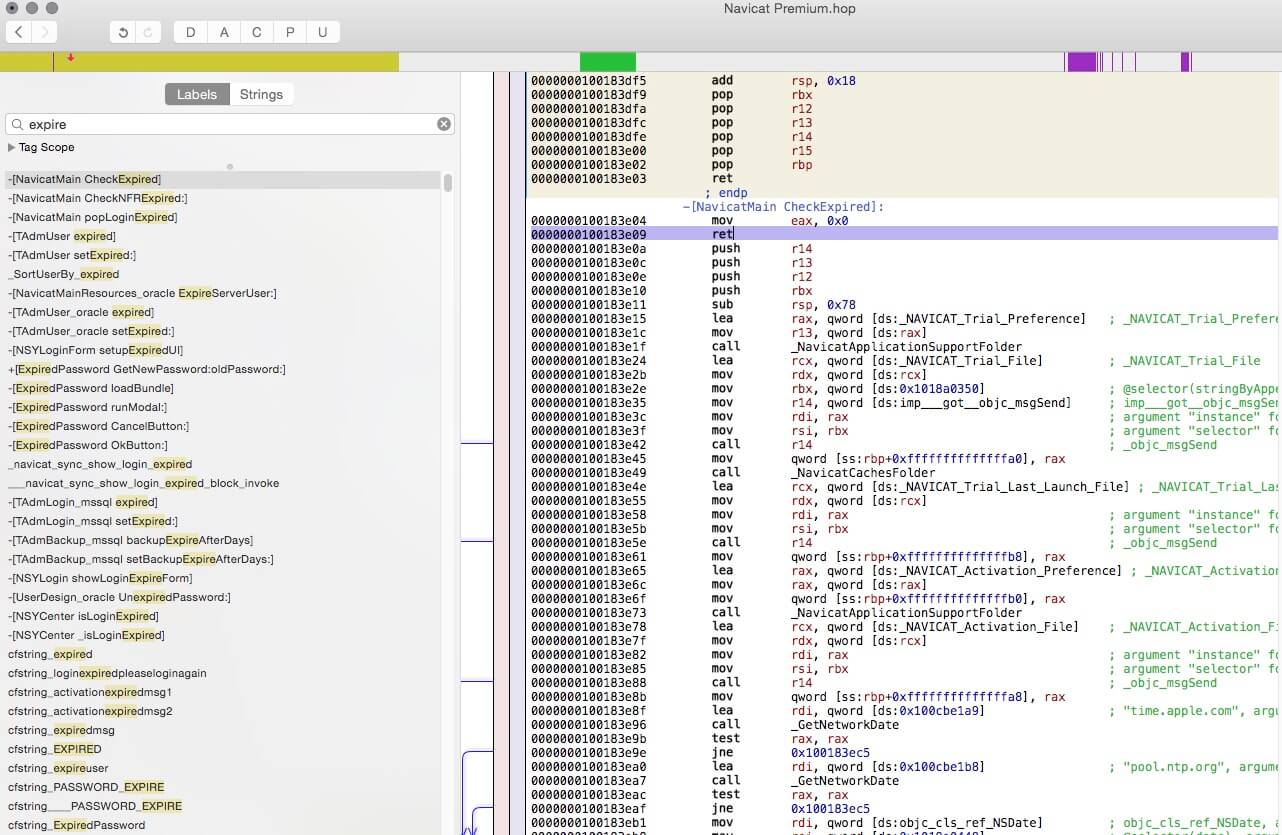
Task: Select -[TAdmLogin_mssql expired] label
Action: pyautogui.click(x=83, y=502)
